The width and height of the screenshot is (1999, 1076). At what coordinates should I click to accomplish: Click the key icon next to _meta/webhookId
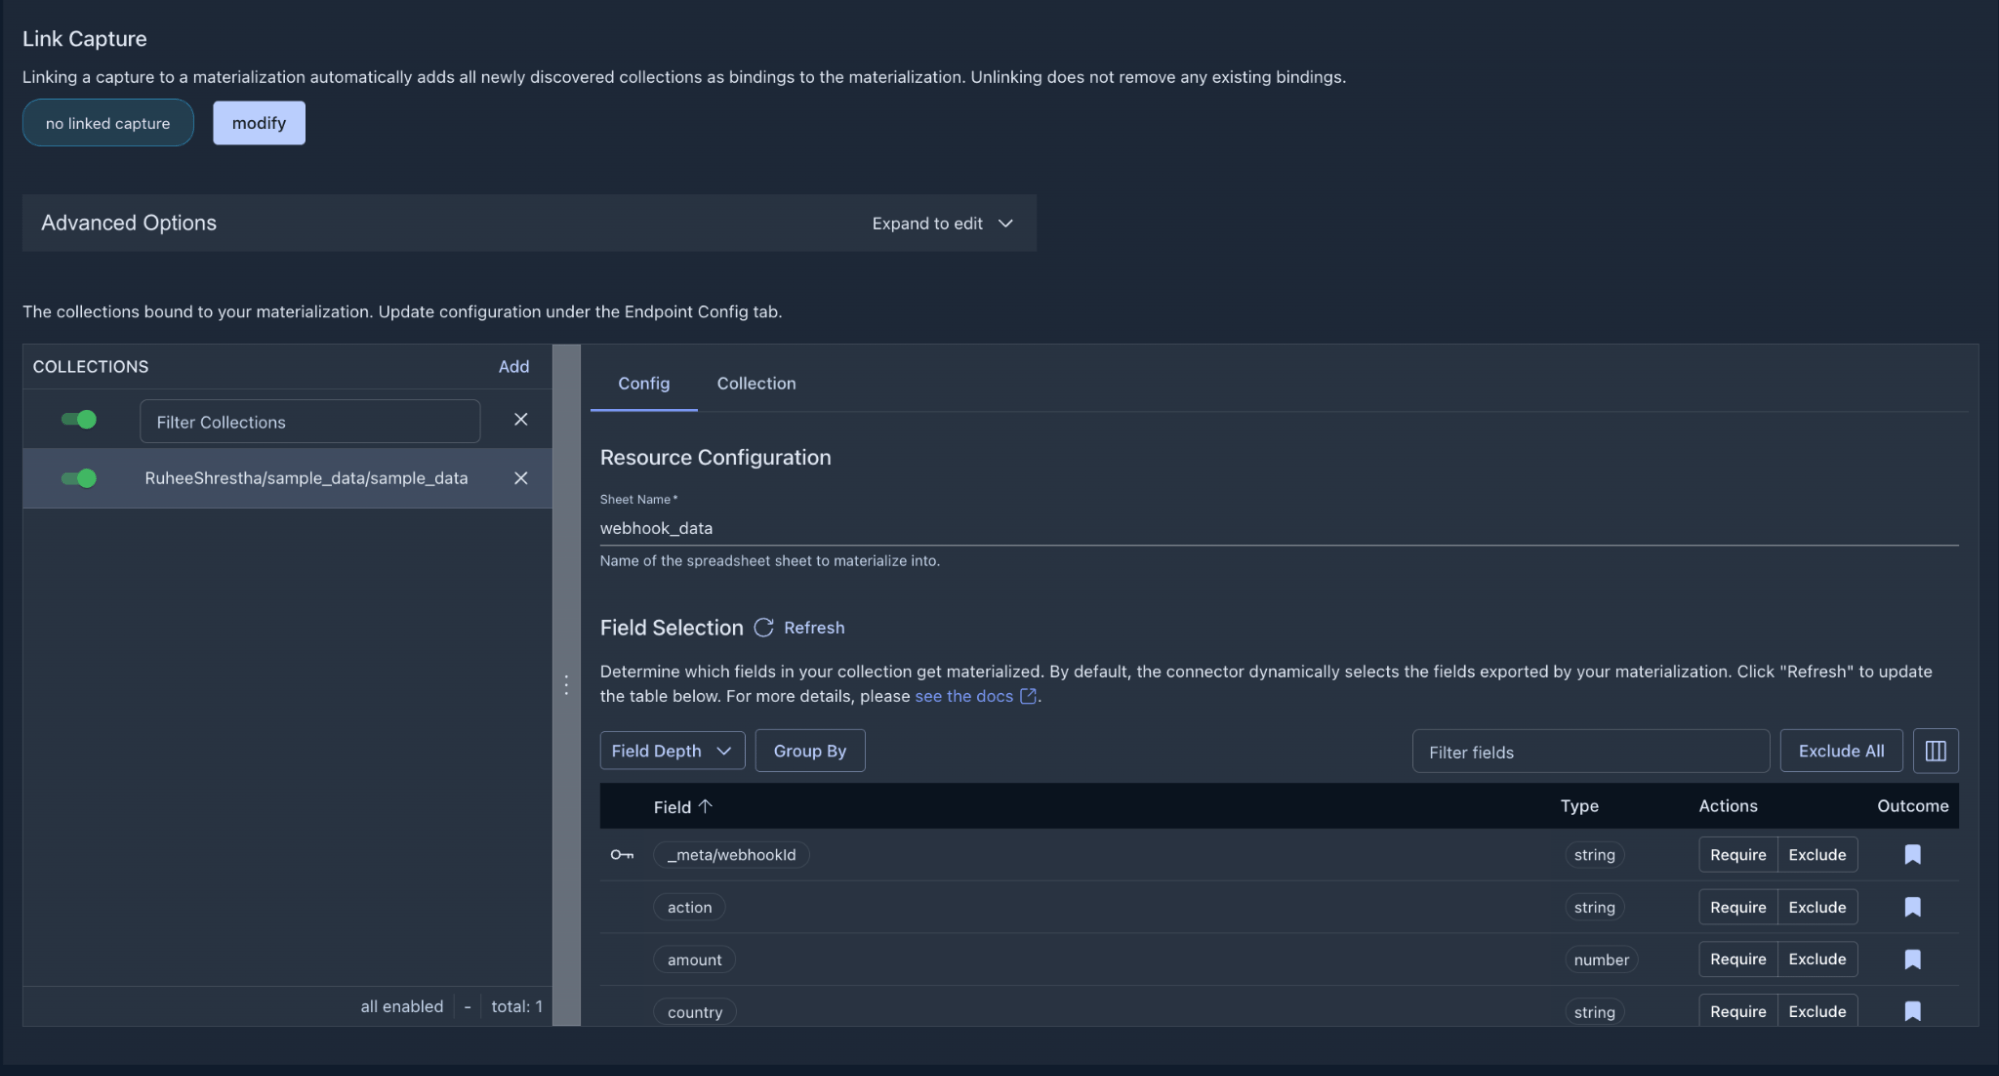click(622, 855)
